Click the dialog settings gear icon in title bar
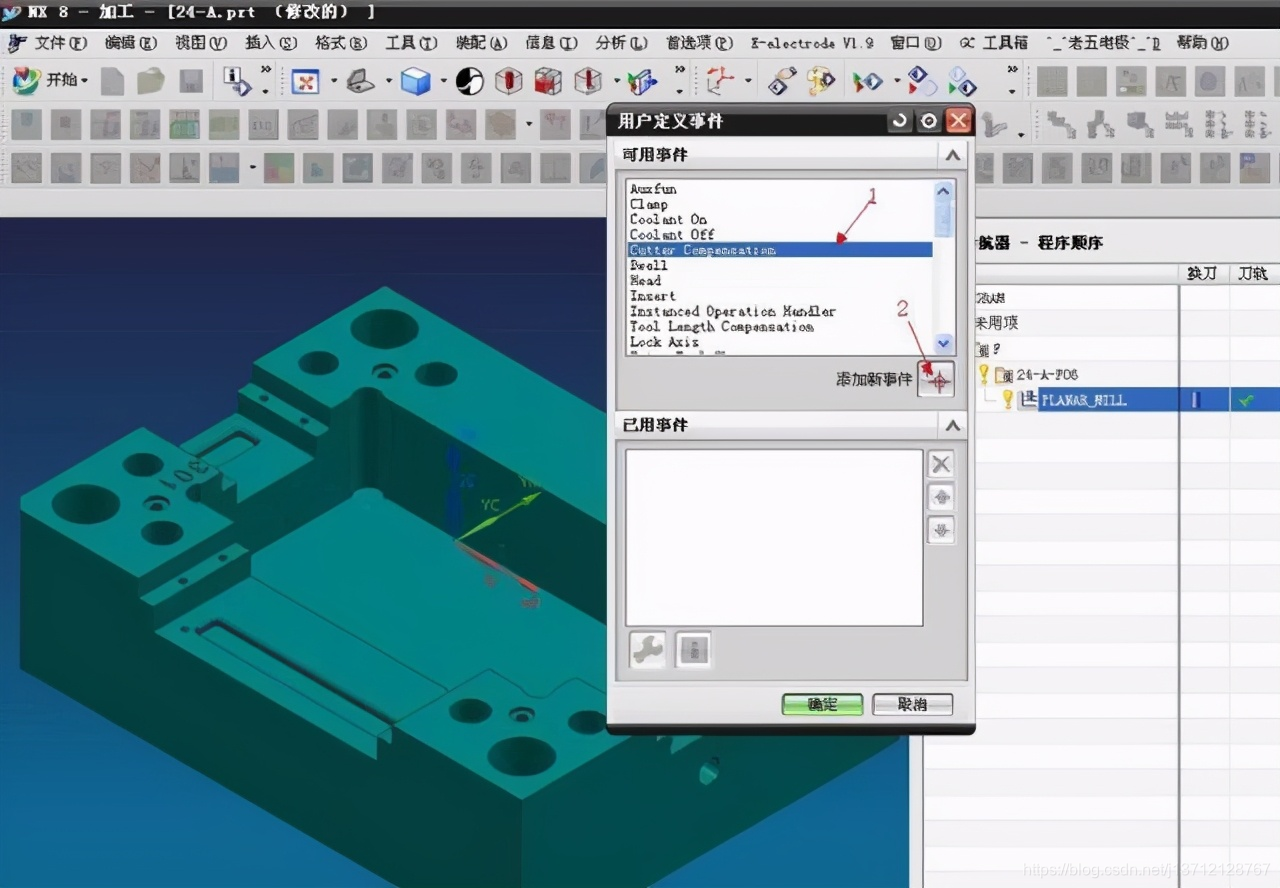1280x888 pixels. (929, 121)
